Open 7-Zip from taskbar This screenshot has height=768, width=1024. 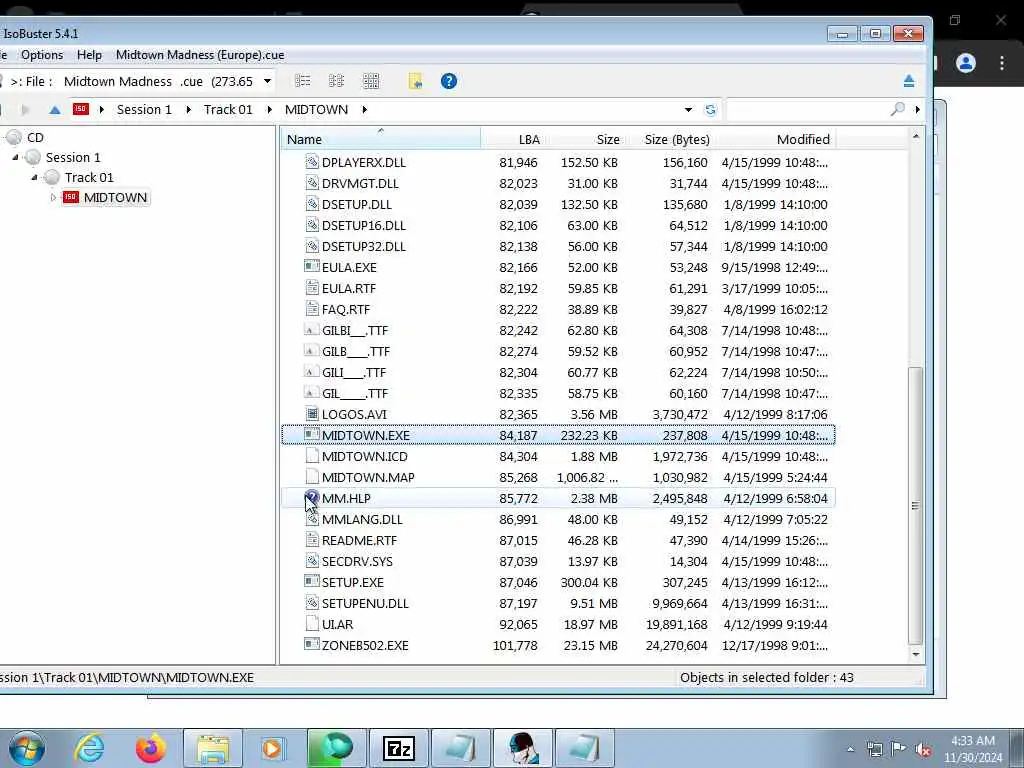click(x=398, y=748)
